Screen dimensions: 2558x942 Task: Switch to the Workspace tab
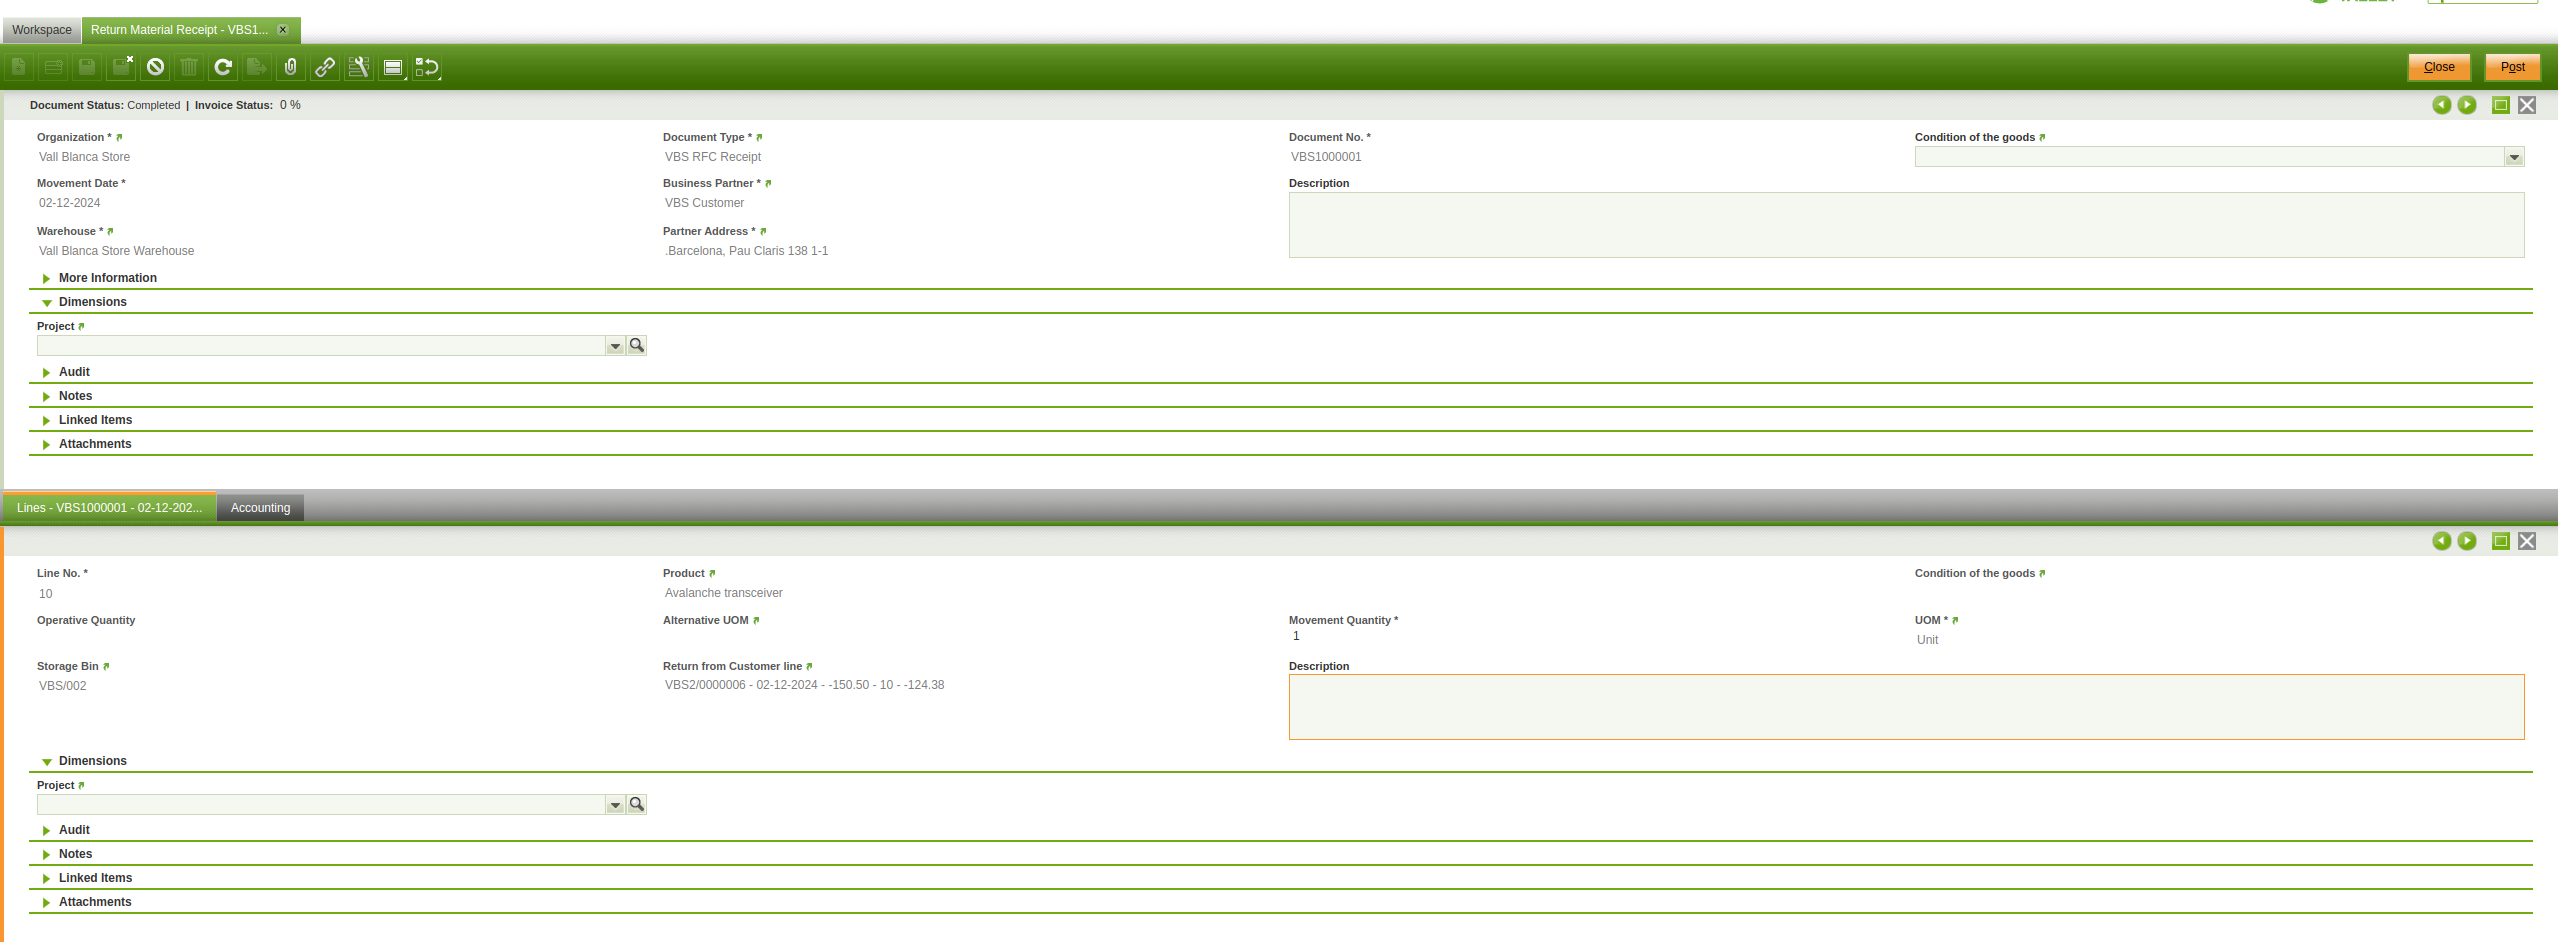(42, 30)
